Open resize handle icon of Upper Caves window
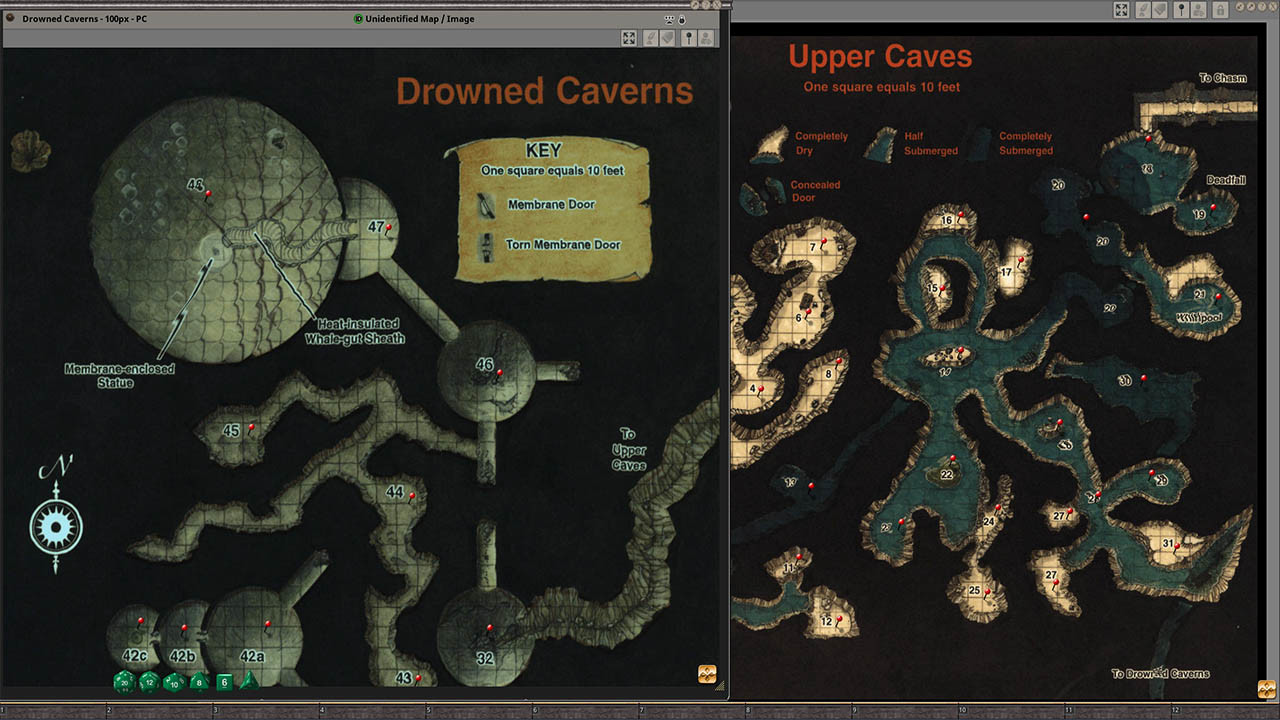This screenshot has width=1280, height=720. click(1267, 689)
